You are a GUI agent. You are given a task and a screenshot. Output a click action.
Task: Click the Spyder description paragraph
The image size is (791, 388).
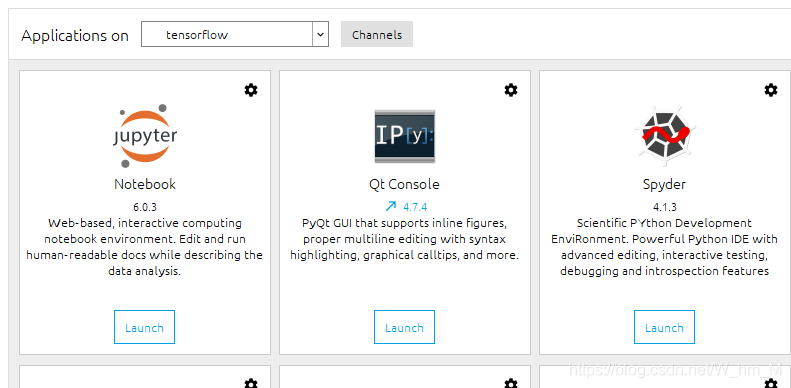[664, 247]
